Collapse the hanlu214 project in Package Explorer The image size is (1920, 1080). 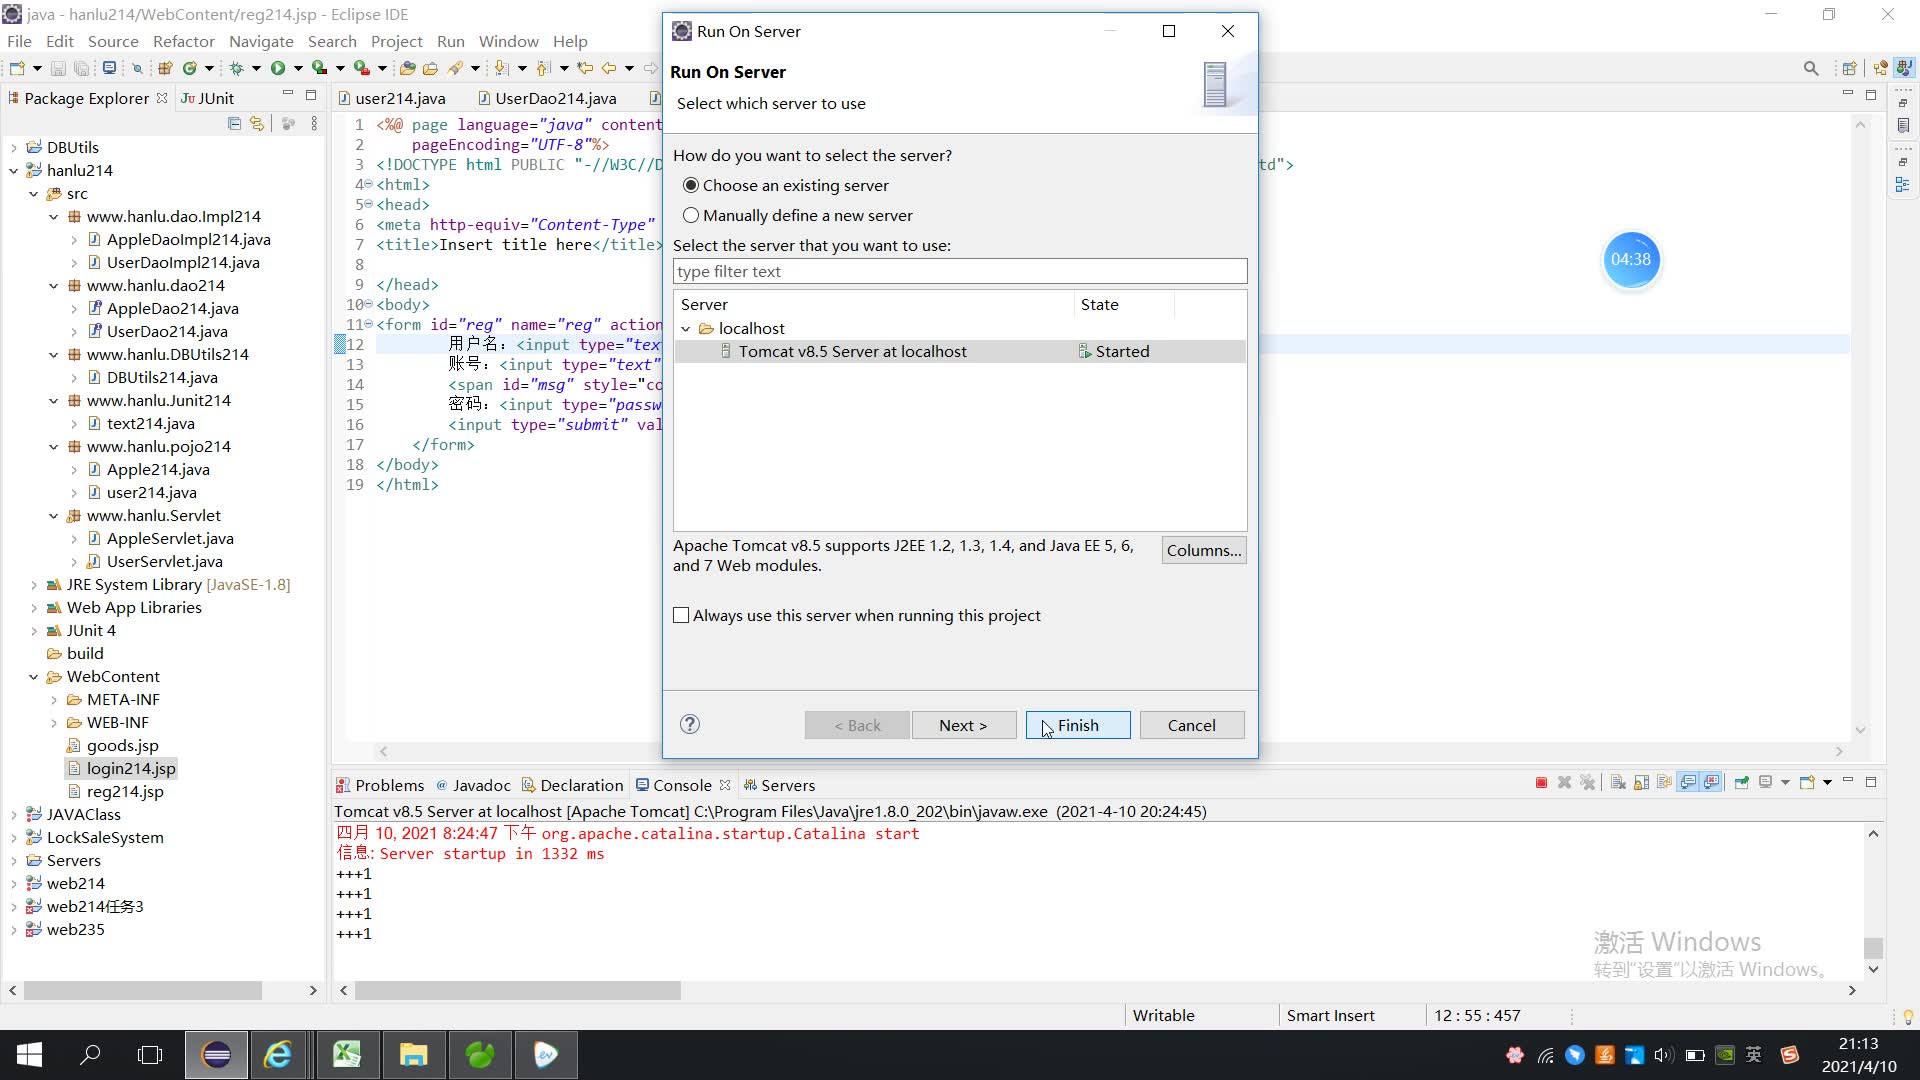click(14, 170)
